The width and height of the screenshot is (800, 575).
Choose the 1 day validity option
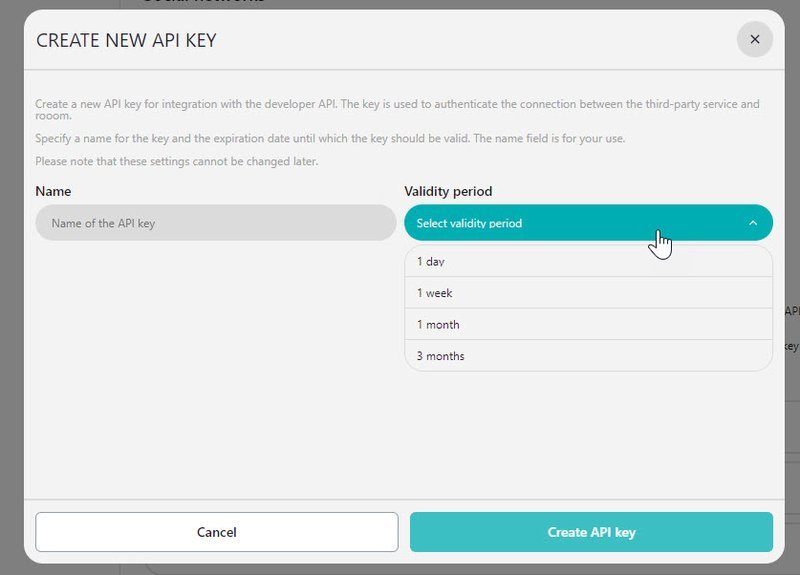[x=588, y=261]
